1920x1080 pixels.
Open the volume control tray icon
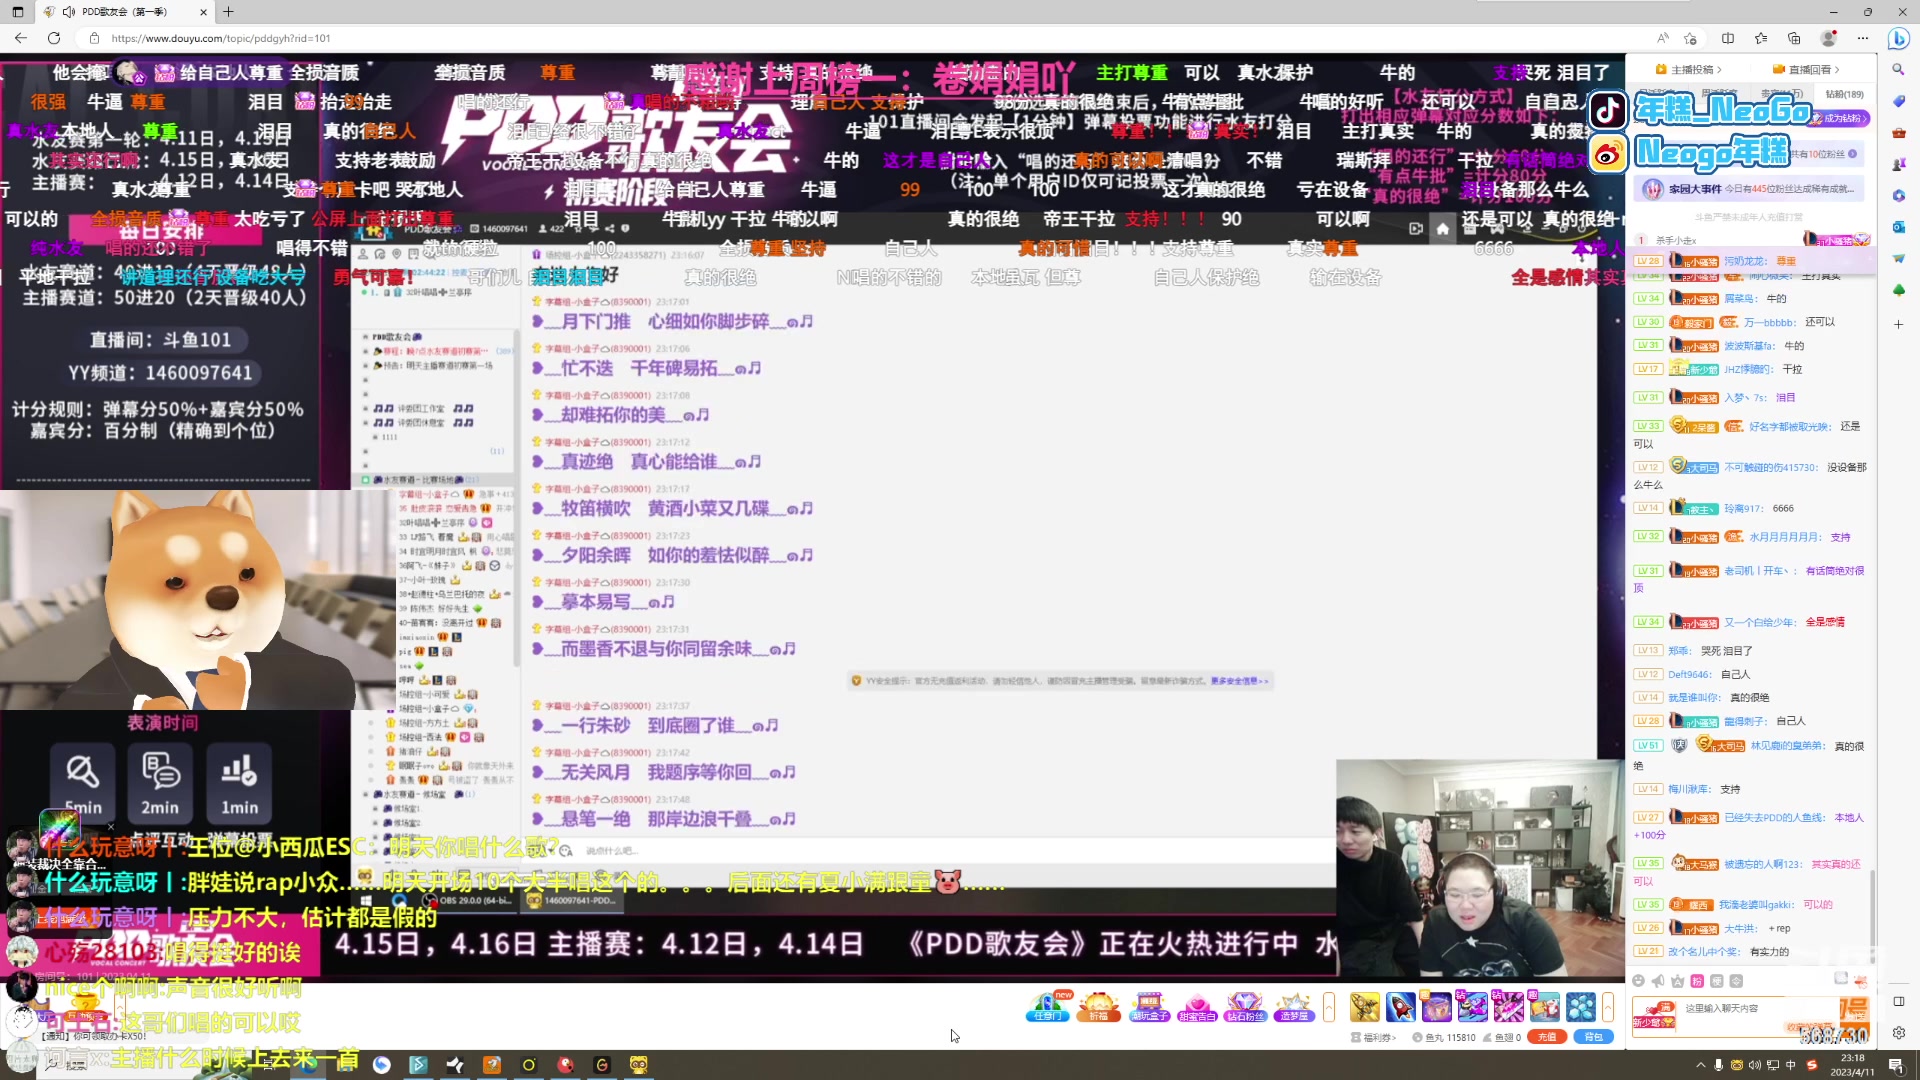[x=1755, y=1065]
